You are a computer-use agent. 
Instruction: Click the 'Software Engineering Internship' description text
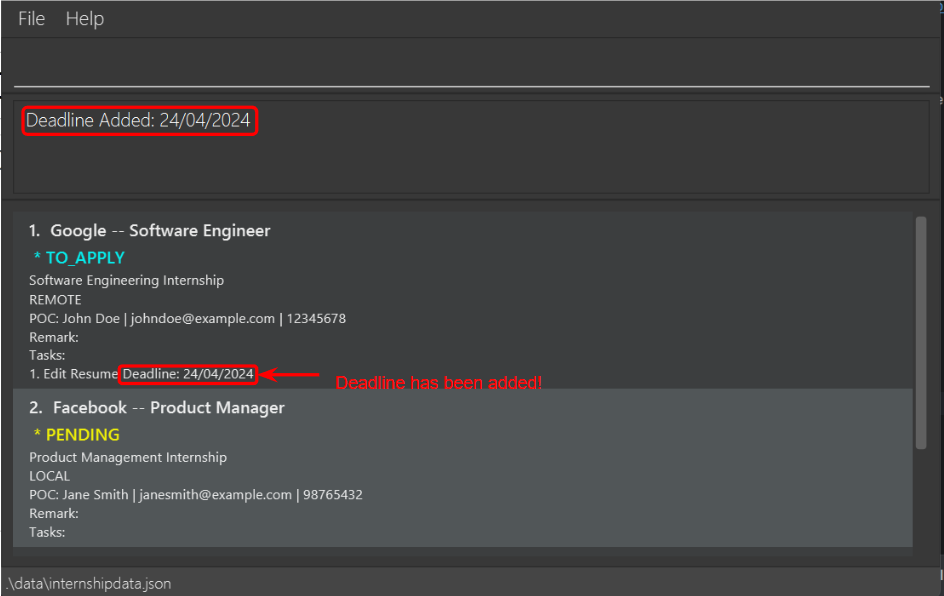point(126,281)
